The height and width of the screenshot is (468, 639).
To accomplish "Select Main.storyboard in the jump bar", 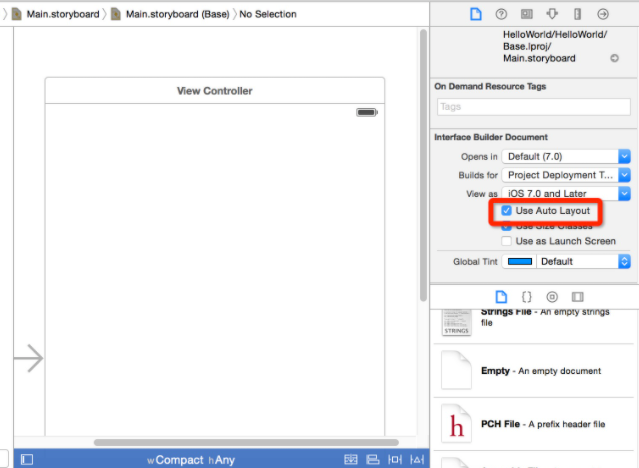I will coord(63,14).
